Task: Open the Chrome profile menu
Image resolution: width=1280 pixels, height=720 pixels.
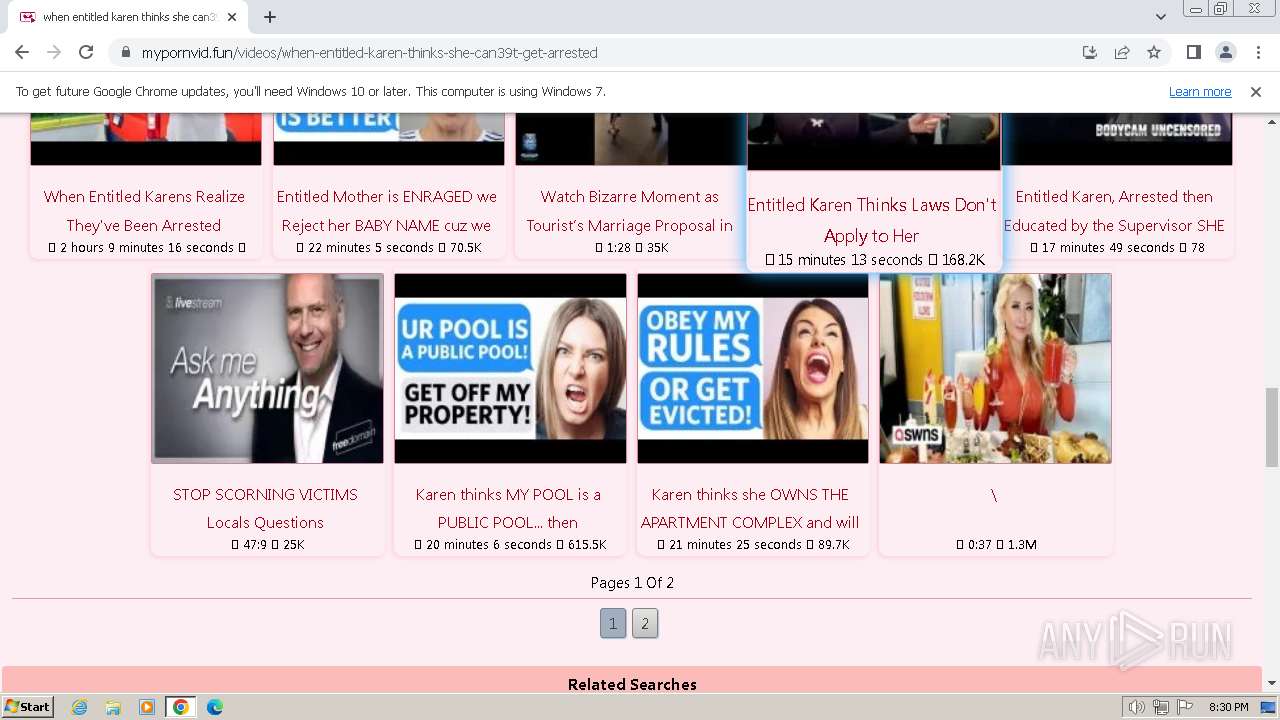Action: [x=1225, y=52]
